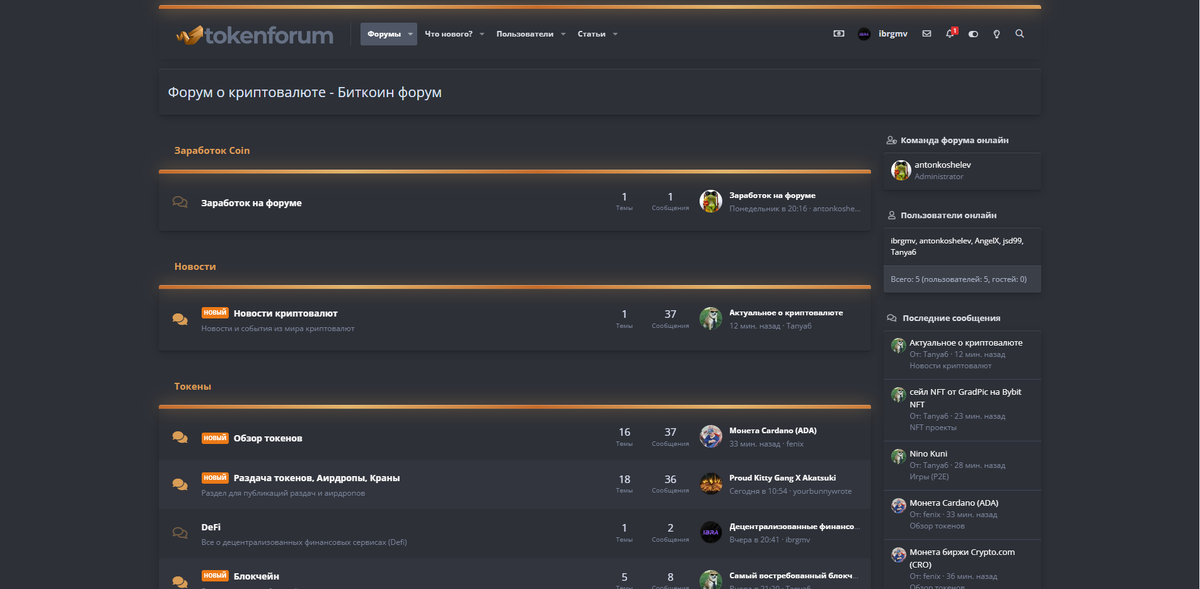Click avatar beside Nino Kuni sidebar post
The height and width of the screenshot is (589, 1200).
click(898, 456)
